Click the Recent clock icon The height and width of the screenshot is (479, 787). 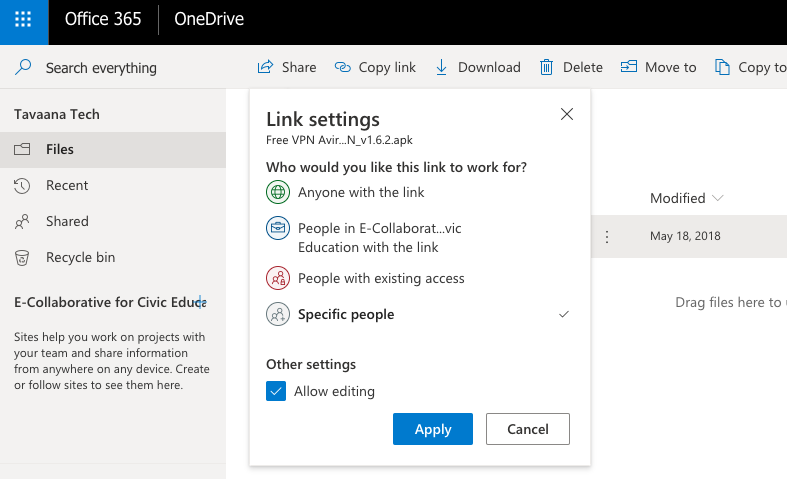(x=22, y=186)
